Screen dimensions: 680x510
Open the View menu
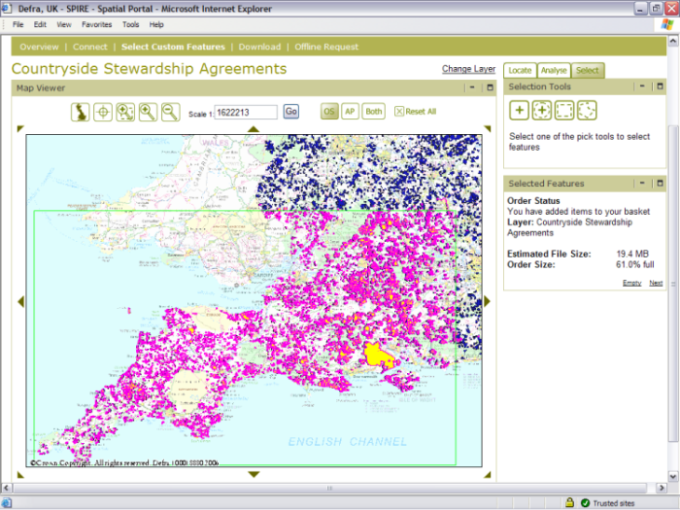click(x=64, y=24)
